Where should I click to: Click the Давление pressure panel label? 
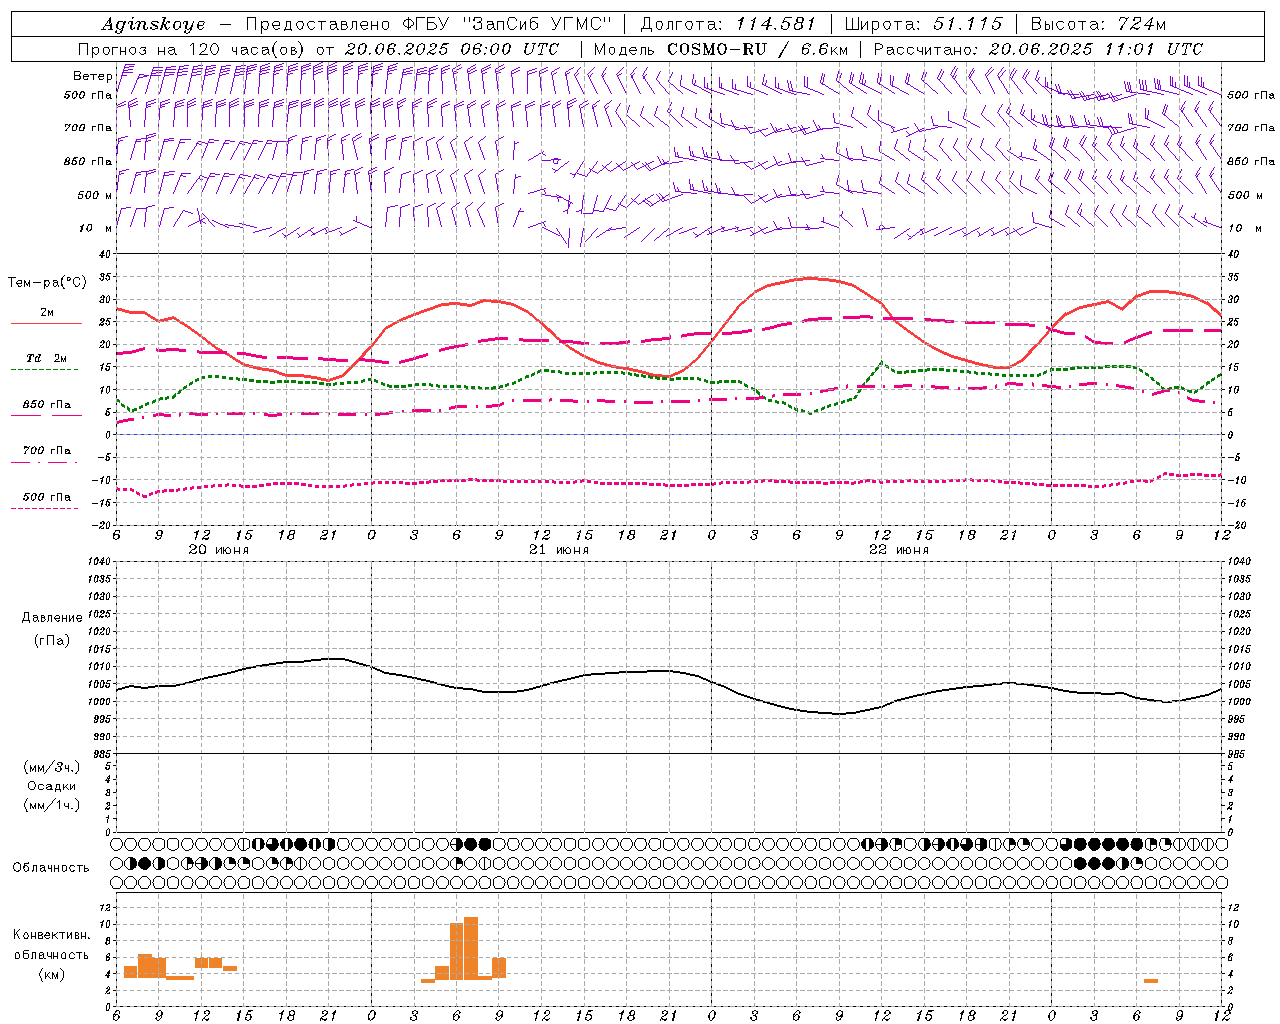pyautogui.click(x=51, y=618)
